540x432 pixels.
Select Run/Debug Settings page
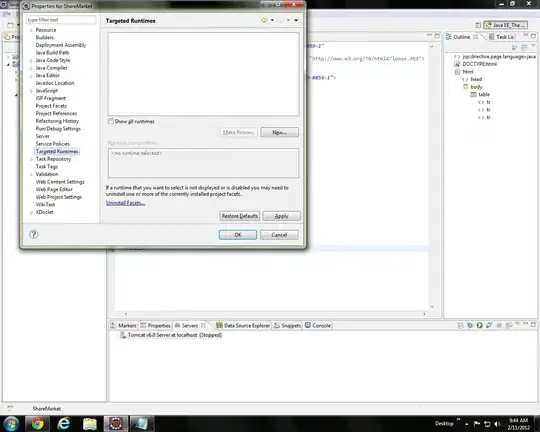coord(58,128)
